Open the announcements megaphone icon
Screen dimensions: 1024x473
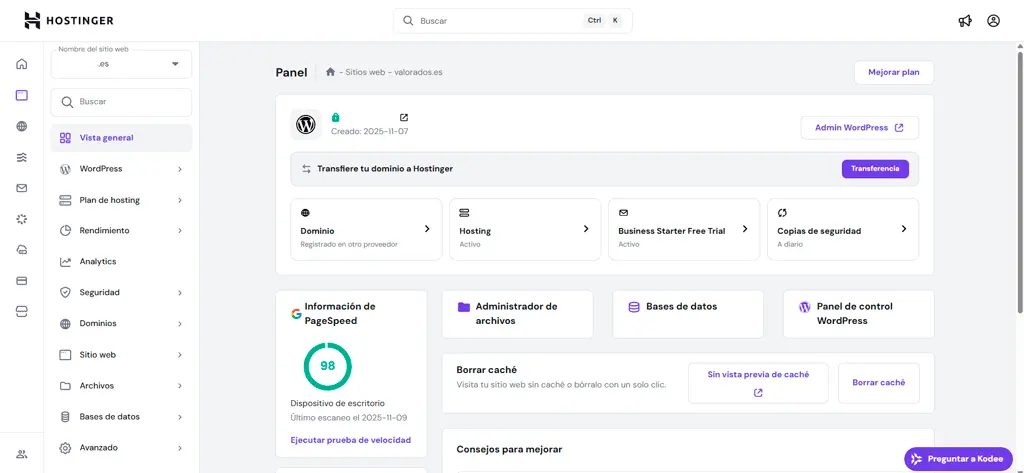point(965,20)
